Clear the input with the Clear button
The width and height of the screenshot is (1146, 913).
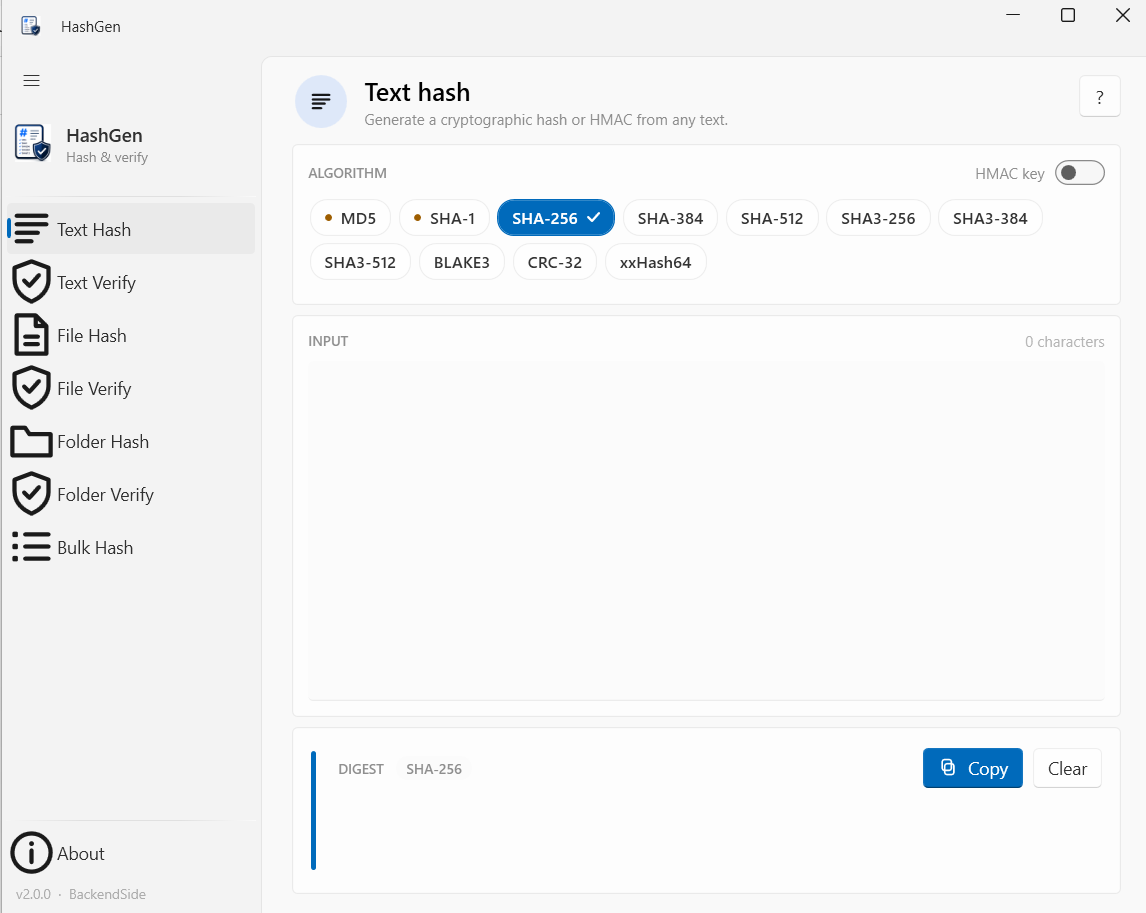(x=1067, y=768)
